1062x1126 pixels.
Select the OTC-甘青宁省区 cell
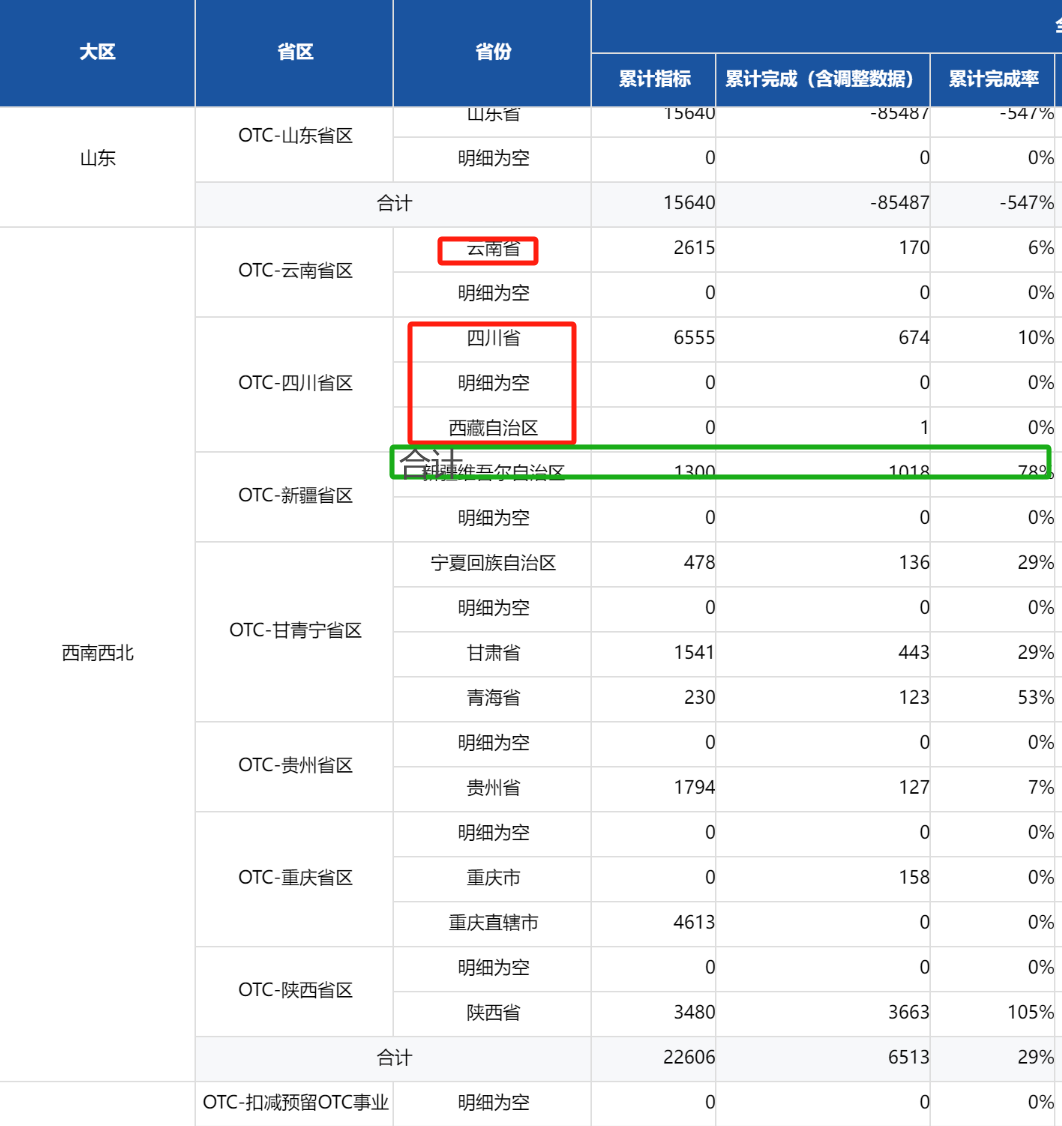295,631
